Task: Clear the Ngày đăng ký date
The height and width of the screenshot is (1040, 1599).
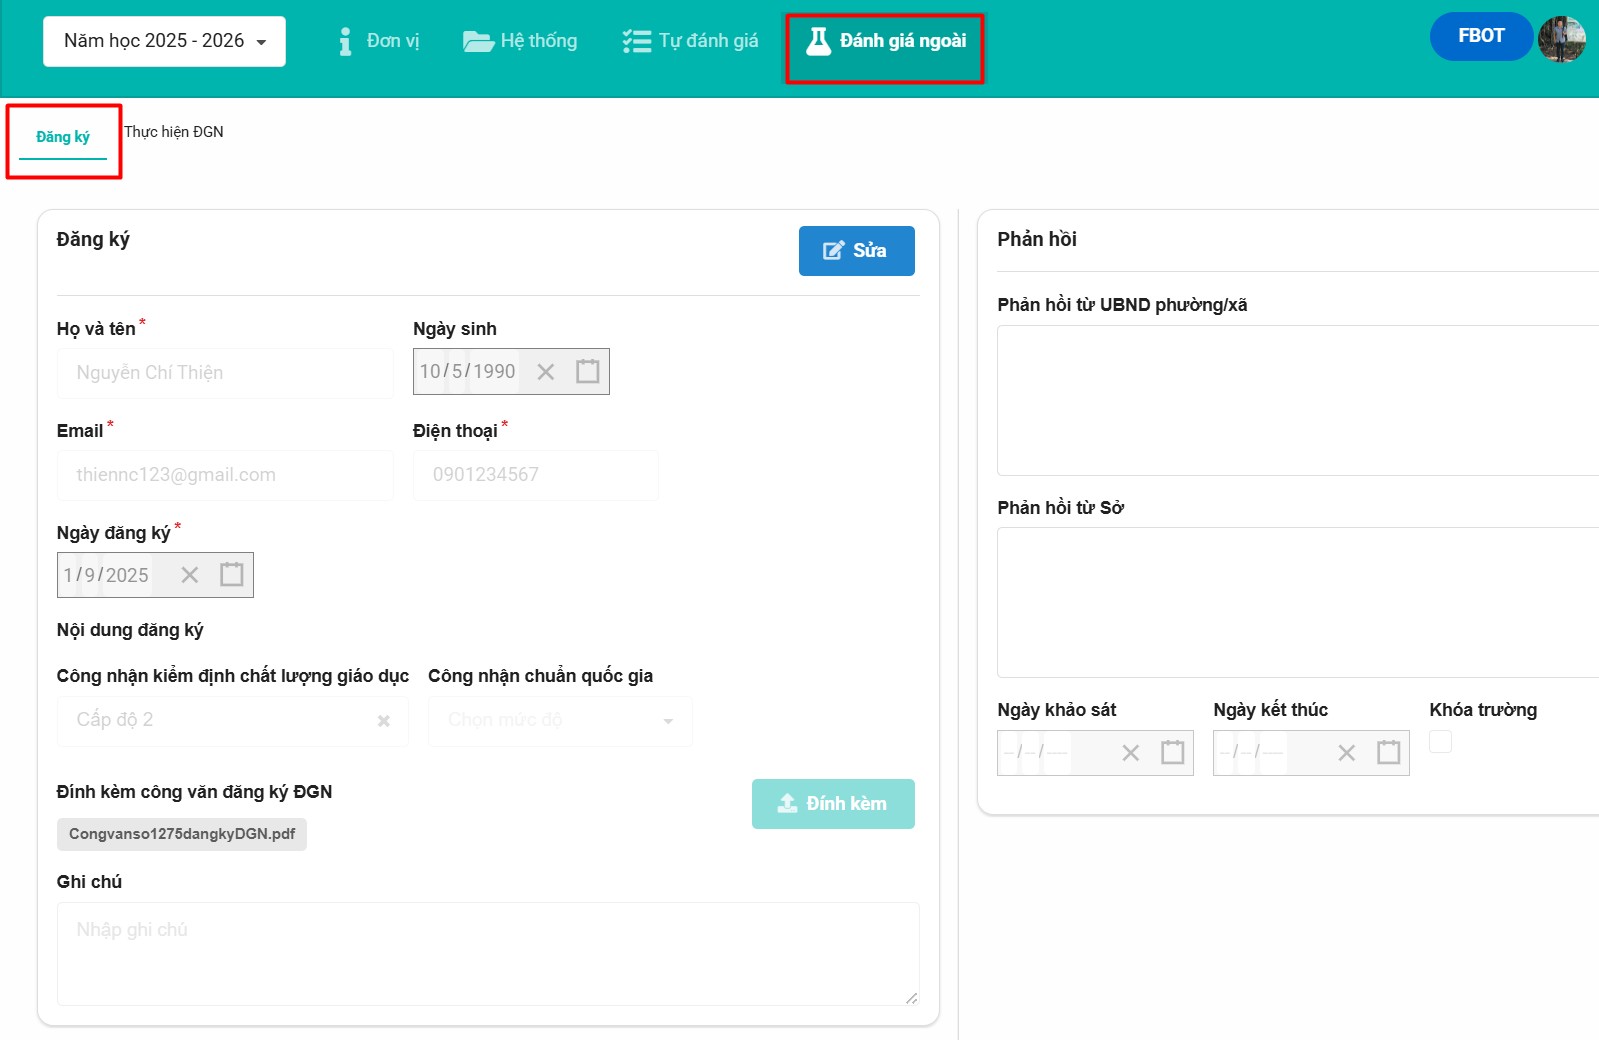Action: coord(189,575)
